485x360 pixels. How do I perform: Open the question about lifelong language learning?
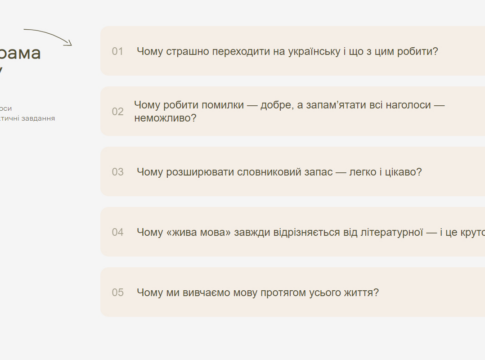[293, 292]
